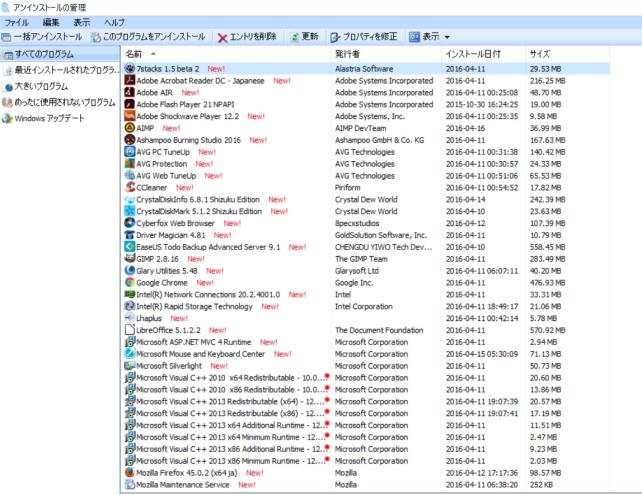Click the 7stacks 1.5 beta 2 icon
The width and height of the screenshot is (642, 495).
(129, 69)
